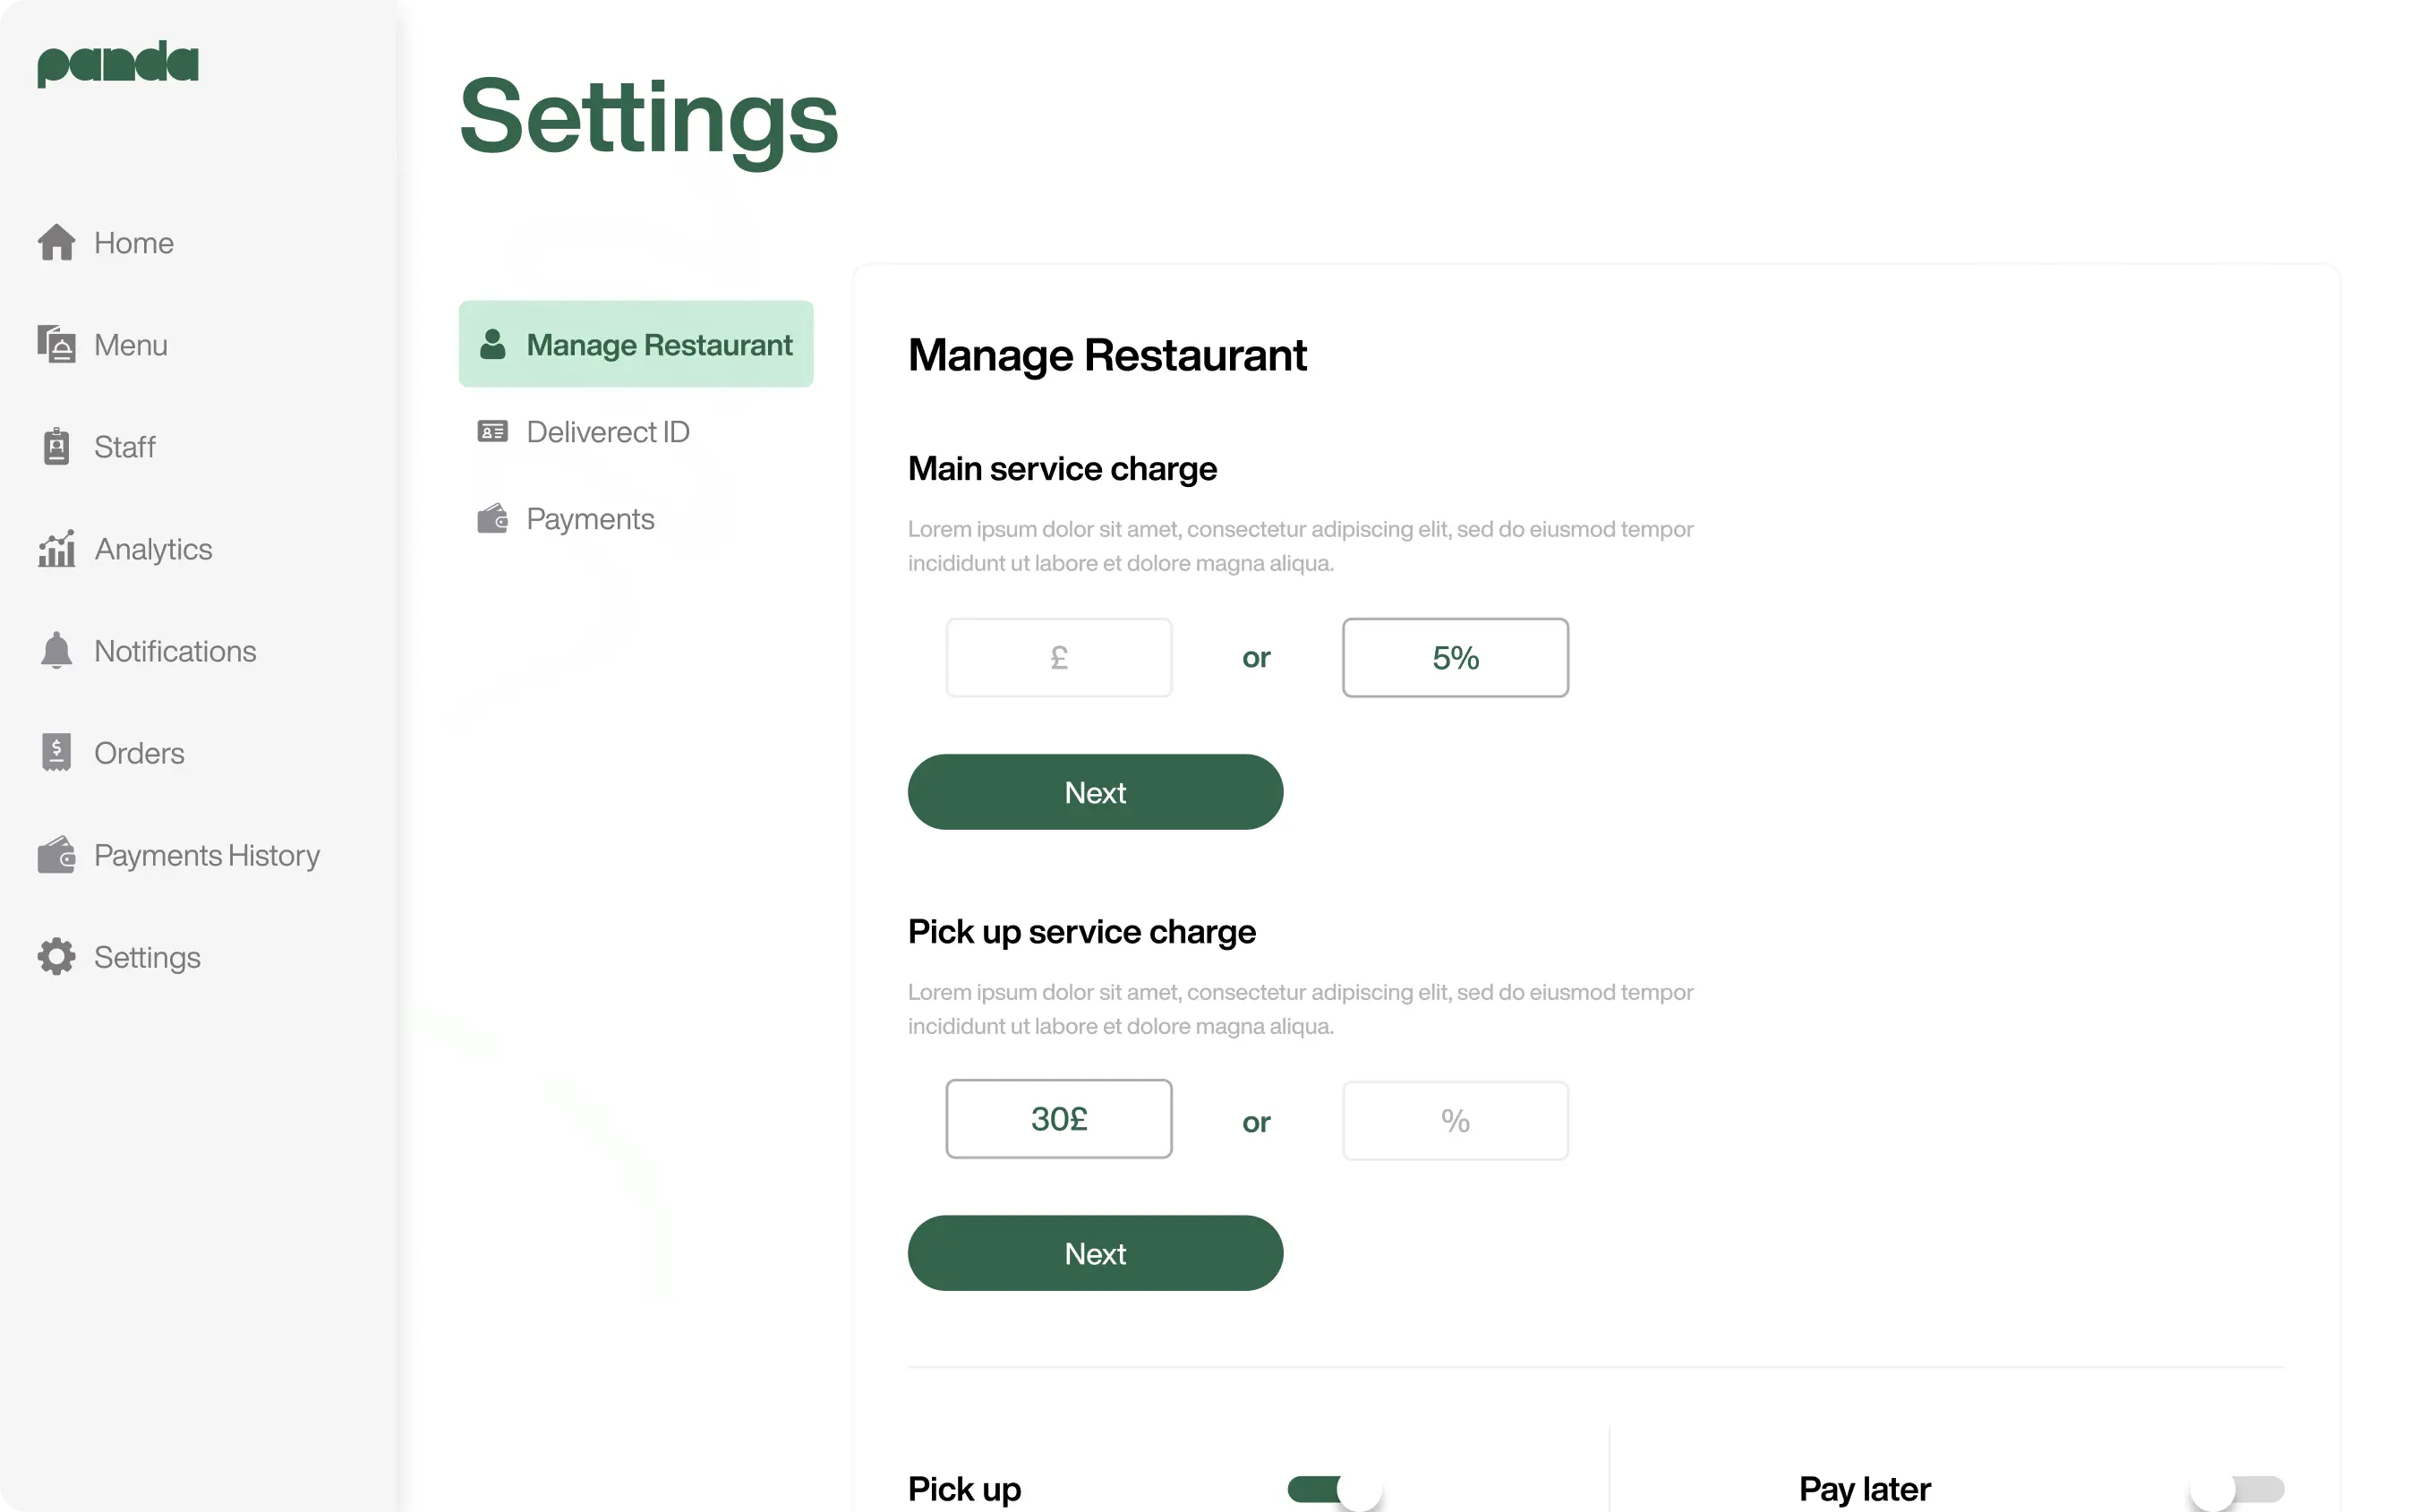Click the Orders navigation icon
This screenshot has width=2417, height=1512.
pyautogui.click(x=56, y=753)
